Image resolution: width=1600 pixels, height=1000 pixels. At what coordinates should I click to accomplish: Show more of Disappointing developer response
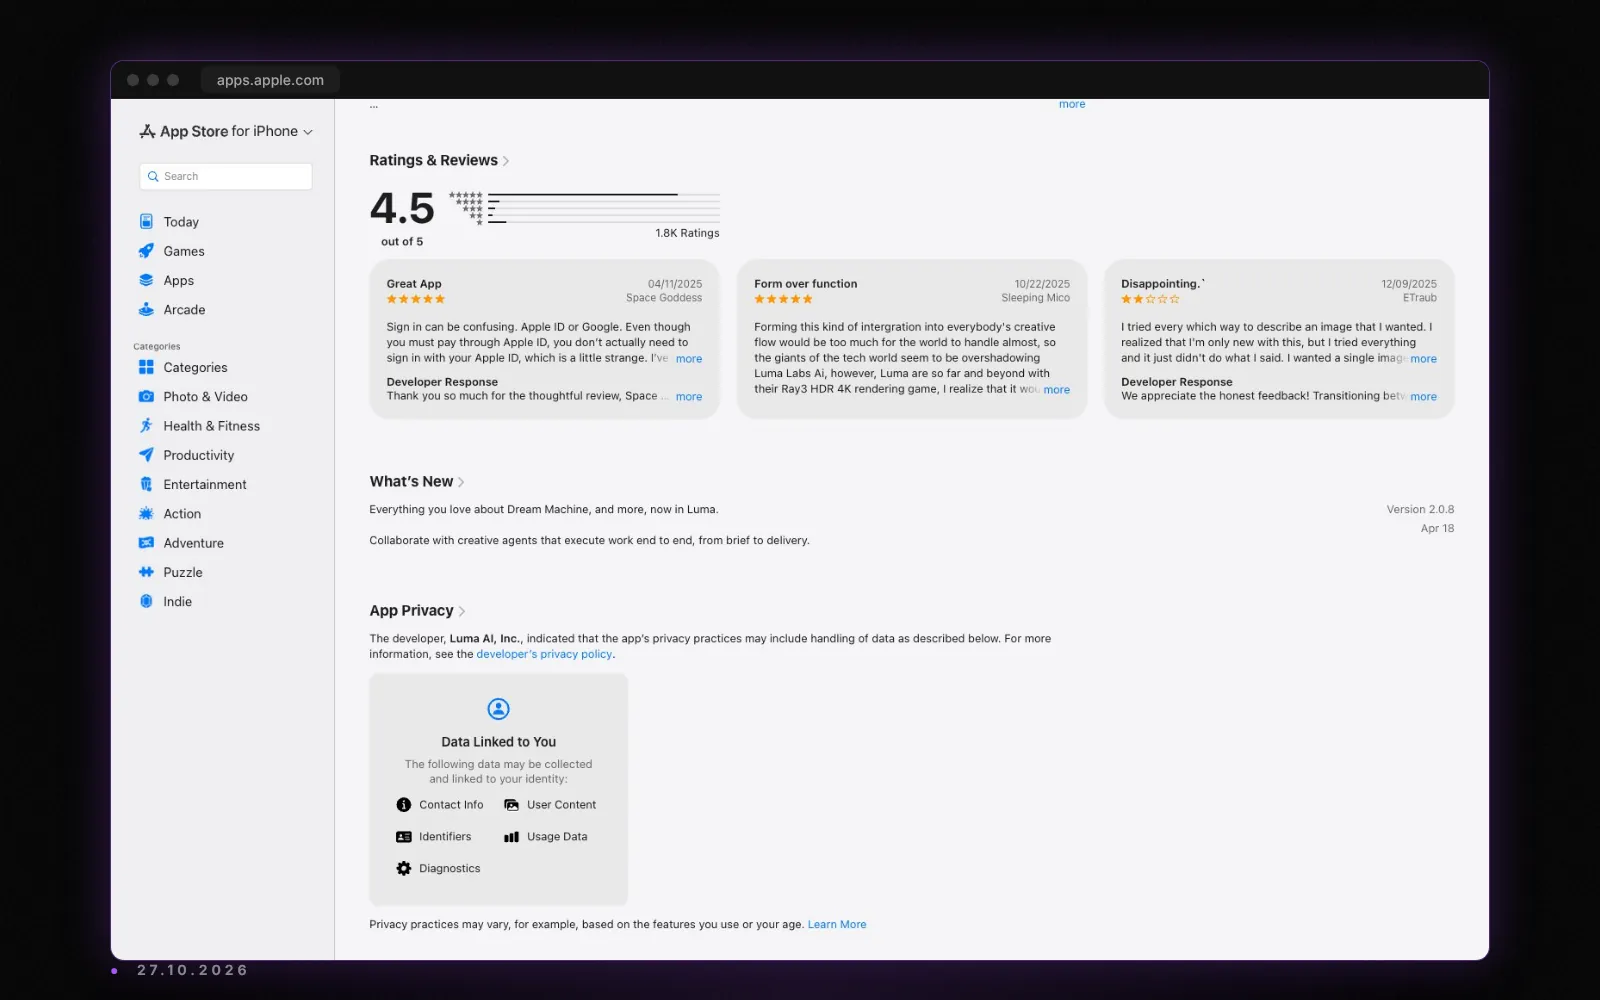pyautogui.click(x=1423, y=396)
